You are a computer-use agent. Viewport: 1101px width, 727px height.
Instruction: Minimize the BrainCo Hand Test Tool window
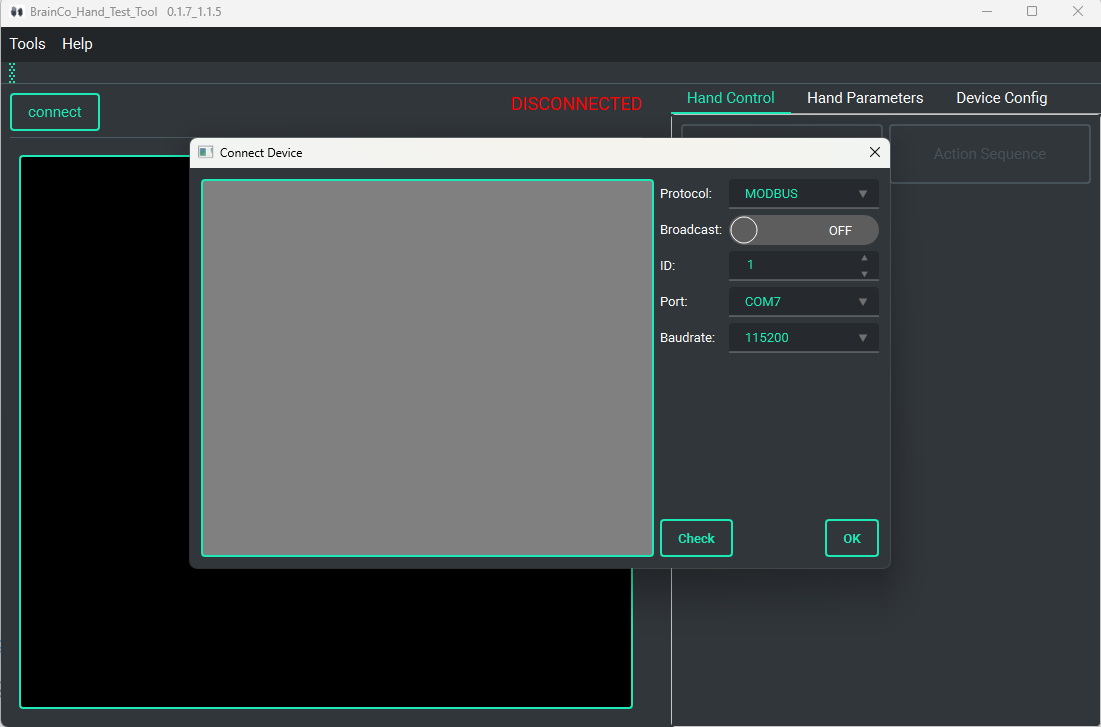tap(987, 12)
